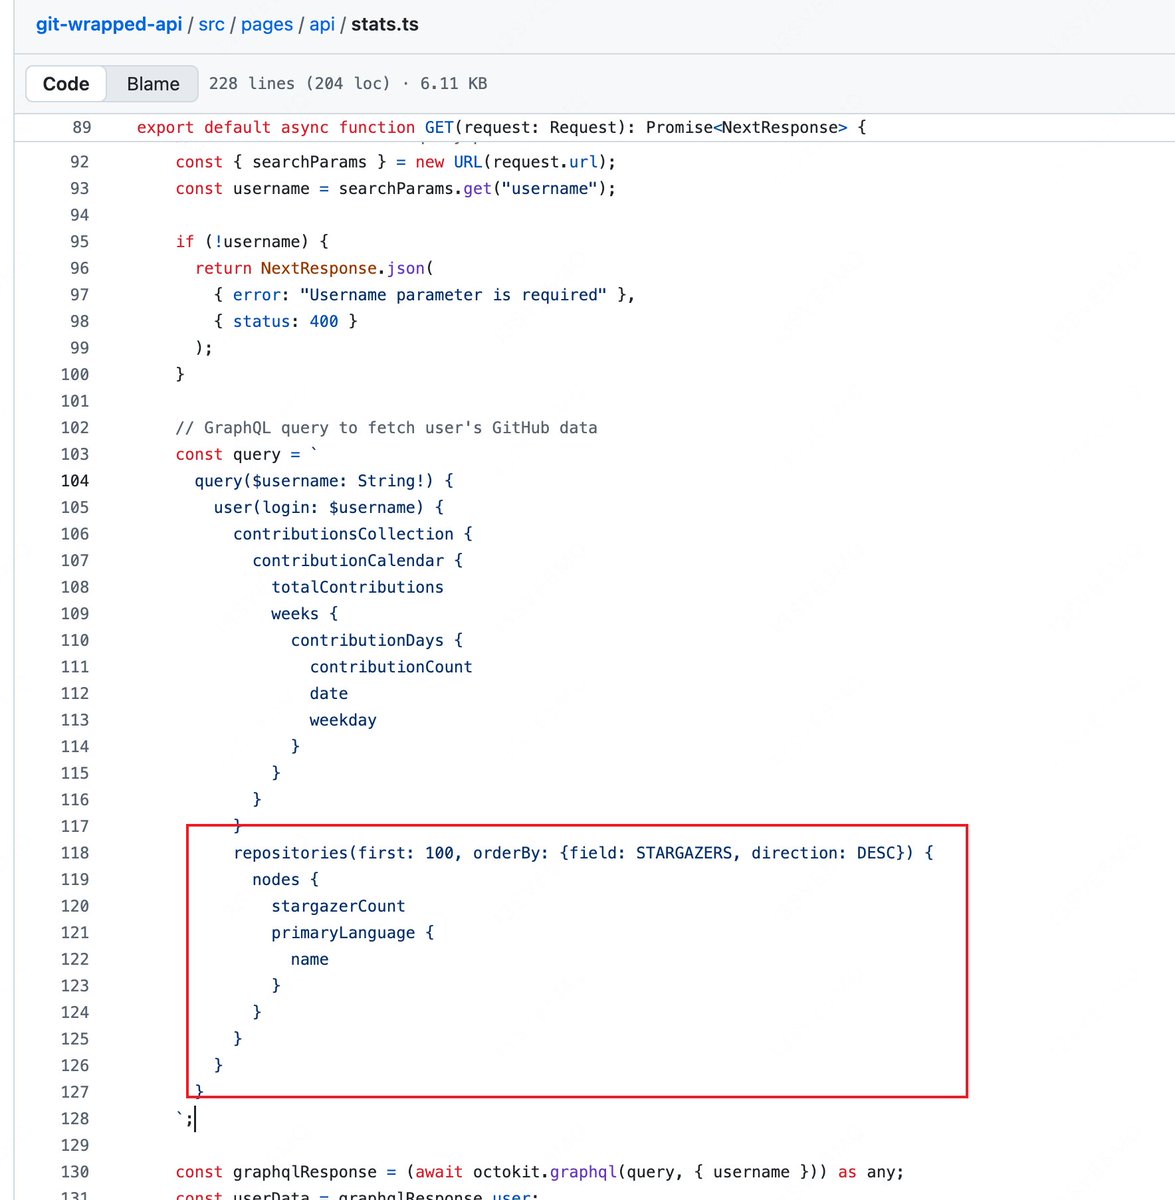This screenshot has height=1200, width=1175.
Task: Click the 'const query = `' code line
Action: point(247,454)
